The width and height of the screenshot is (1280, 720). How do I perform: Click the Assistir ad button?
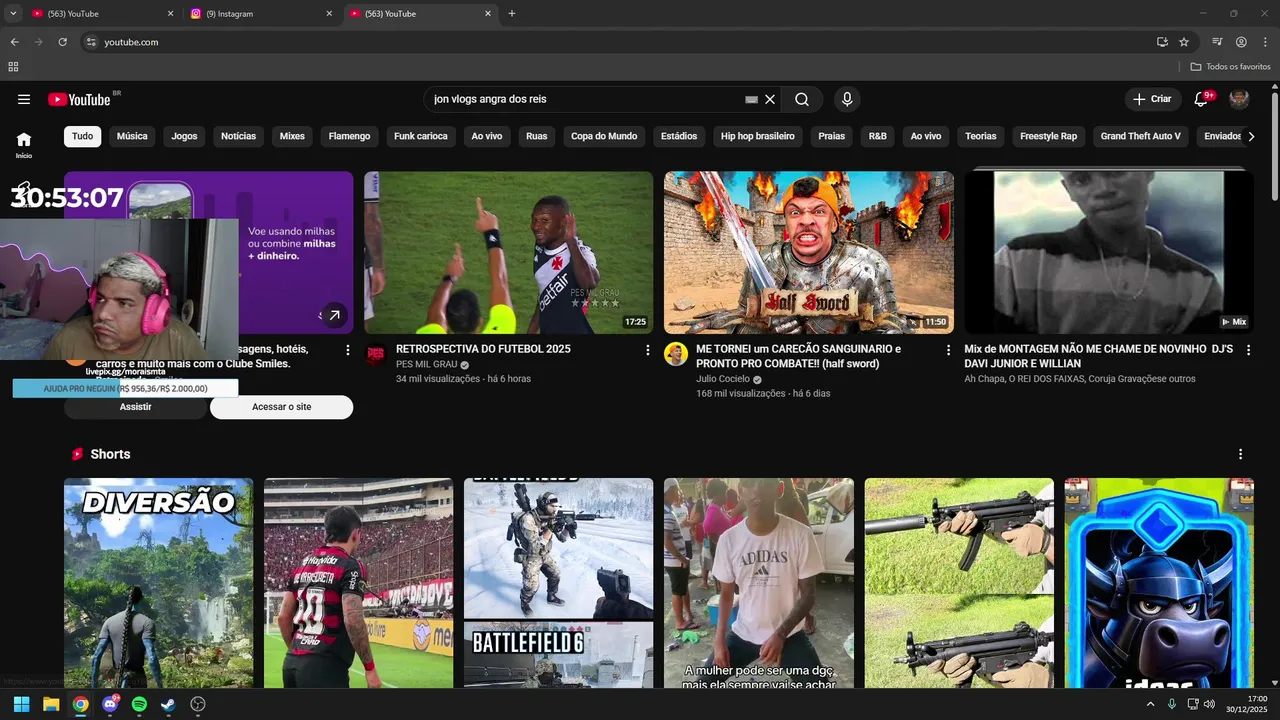pos(136,407)
